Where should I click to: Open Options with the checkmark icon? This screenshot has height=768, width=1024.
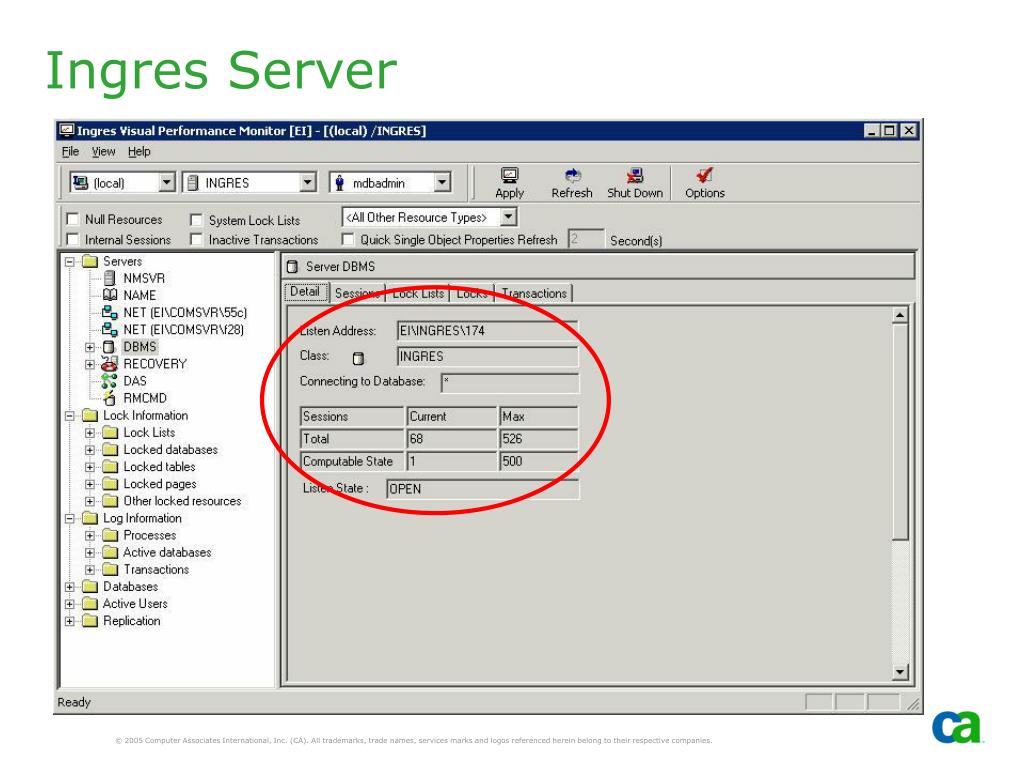coord(705,175)
